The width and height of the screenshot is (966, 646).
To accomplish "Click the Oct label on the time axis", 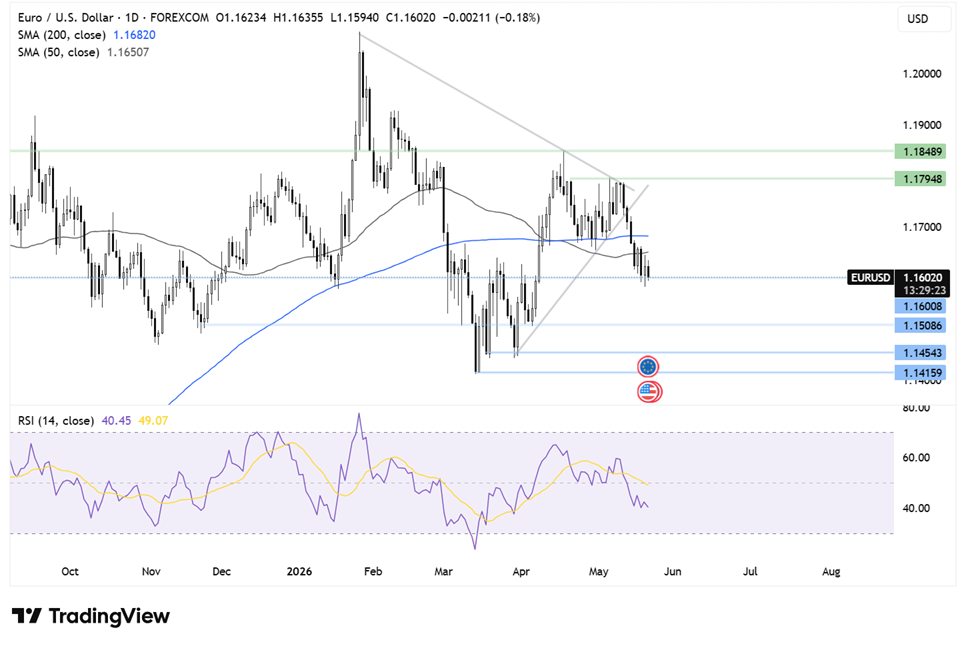I will coord(70,571).
